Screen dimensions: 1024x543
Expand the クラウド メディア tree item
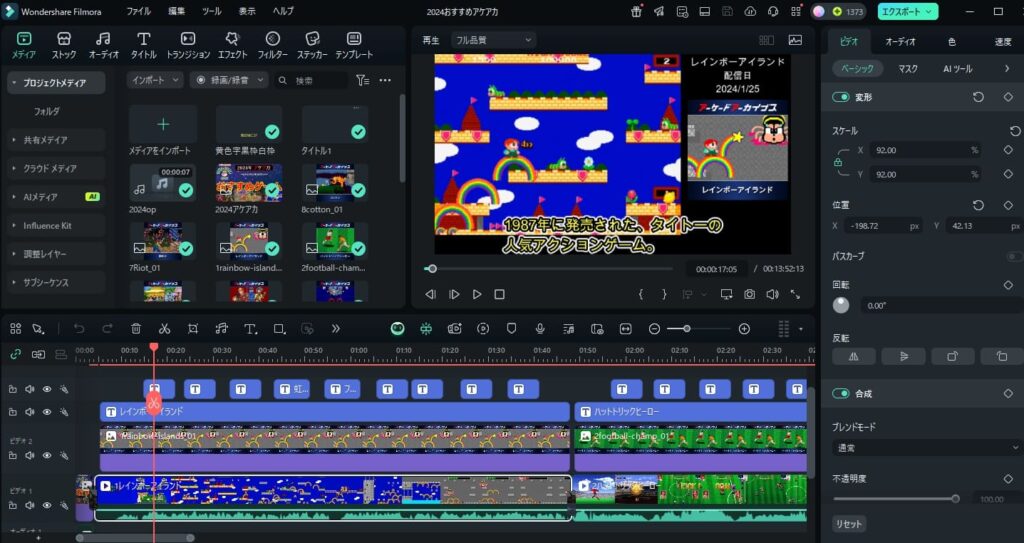pyautogui.click(x=56, y=169)
